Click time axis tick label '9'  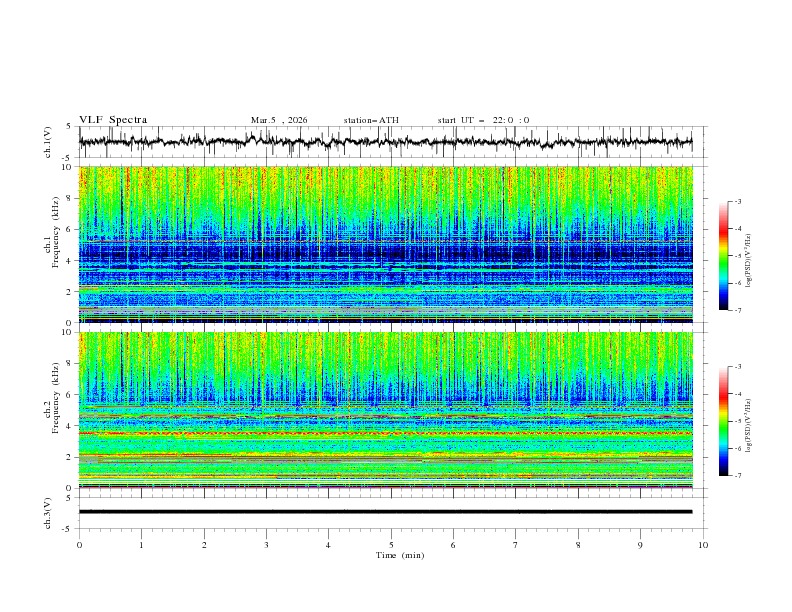[640, 545]
